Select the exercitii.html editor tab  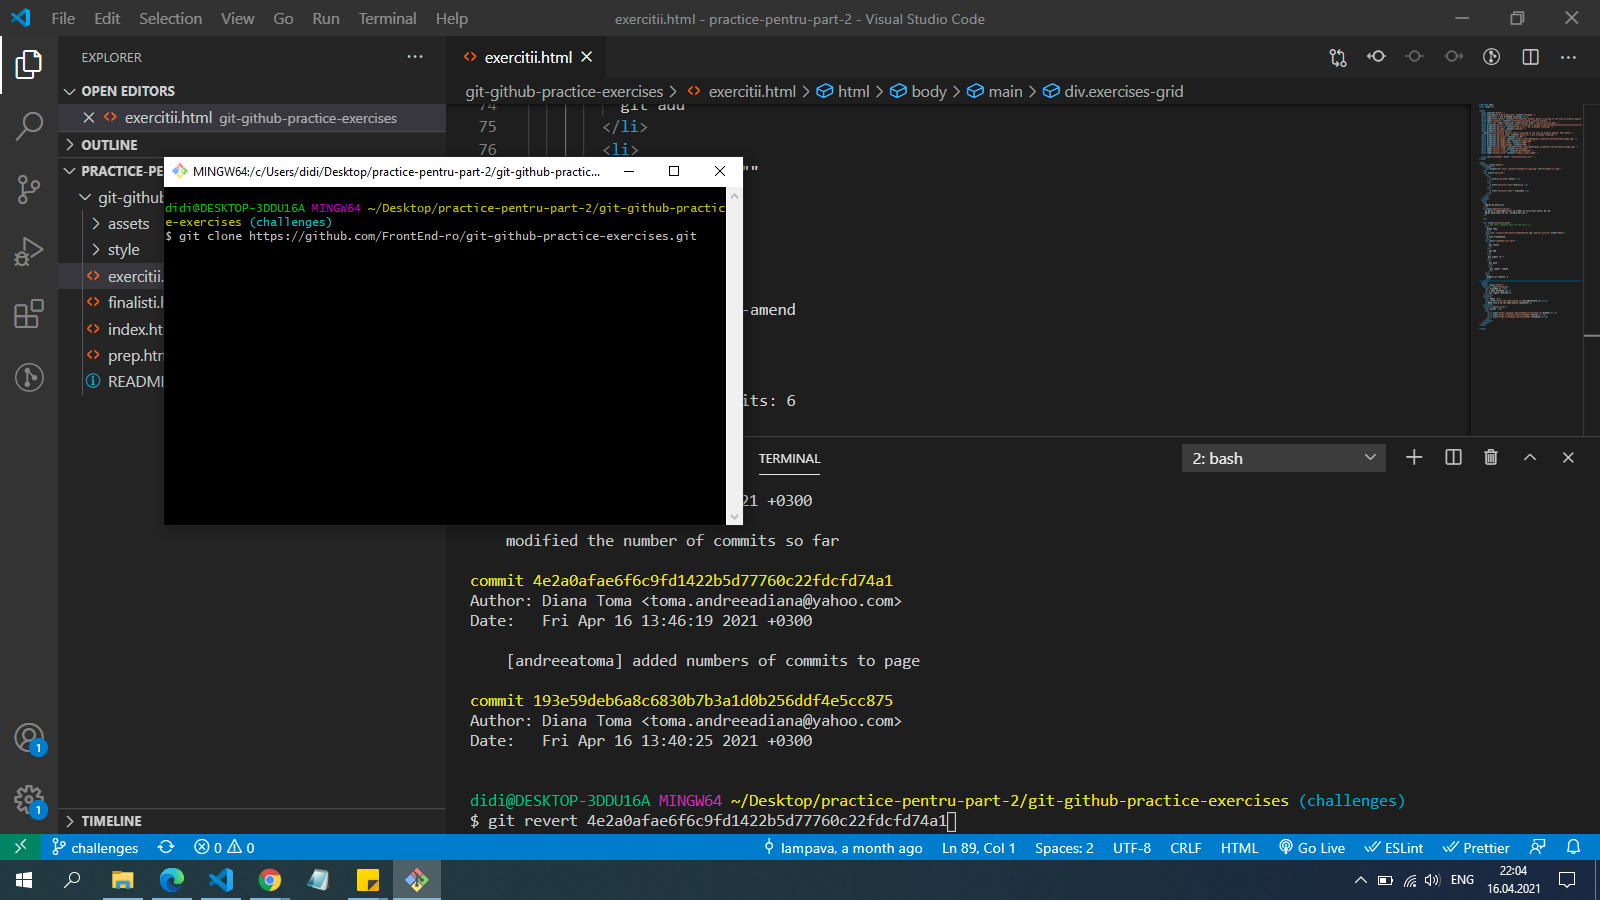pyautogui.click(x=527, y=57)
